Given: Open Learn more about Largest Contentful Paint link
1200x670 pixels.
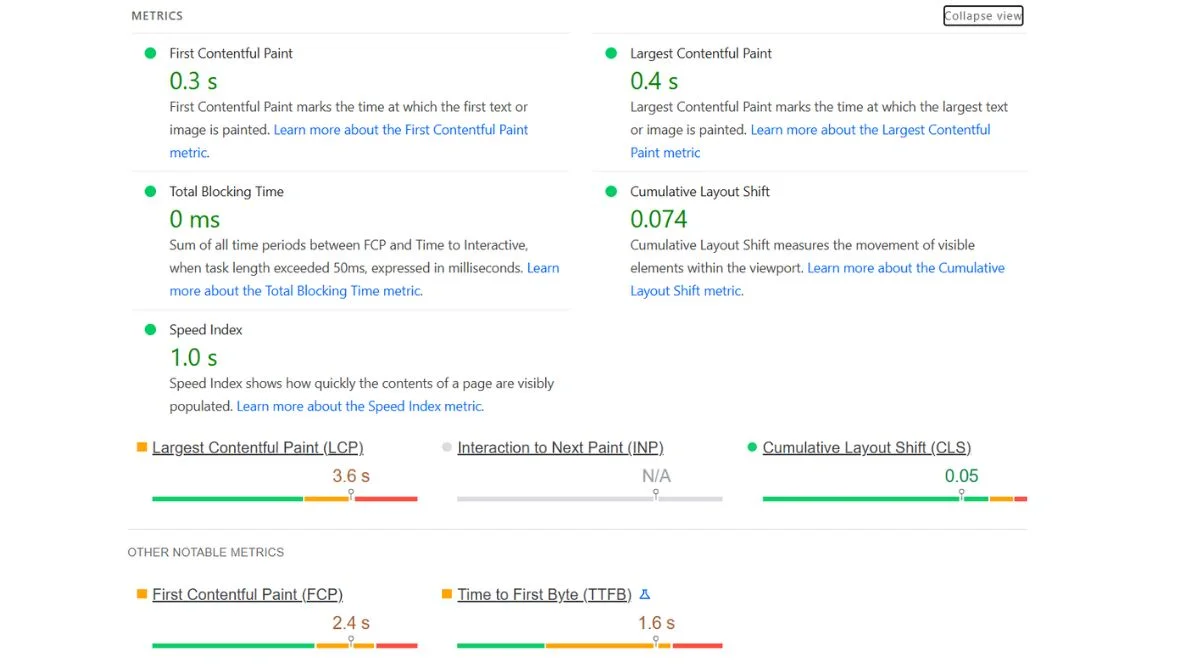Looking at the screenshot, I should tap(870, 130).
